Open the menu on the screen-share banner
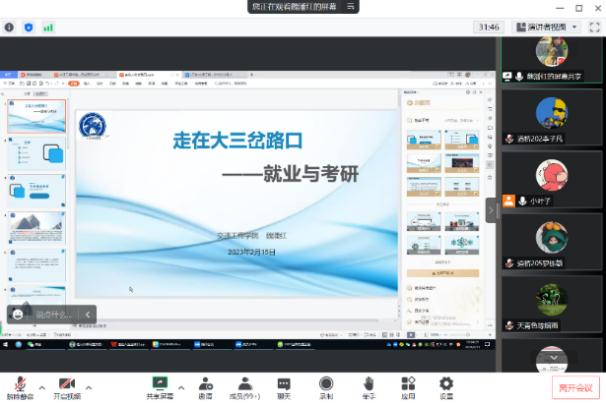The height and width of the screenshot is (403, 606). pyautogui.click(x=351, y=7)
